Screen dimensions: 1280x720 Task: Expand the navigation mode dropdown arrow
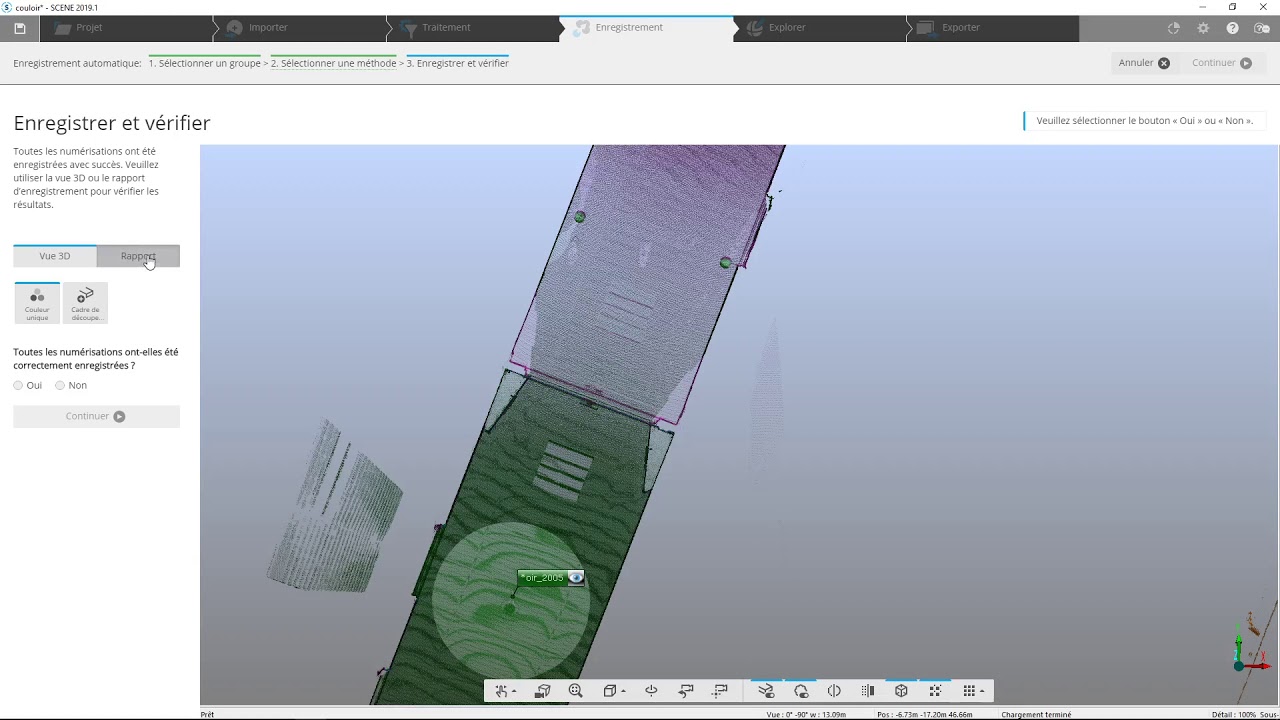tap(514, 691)
